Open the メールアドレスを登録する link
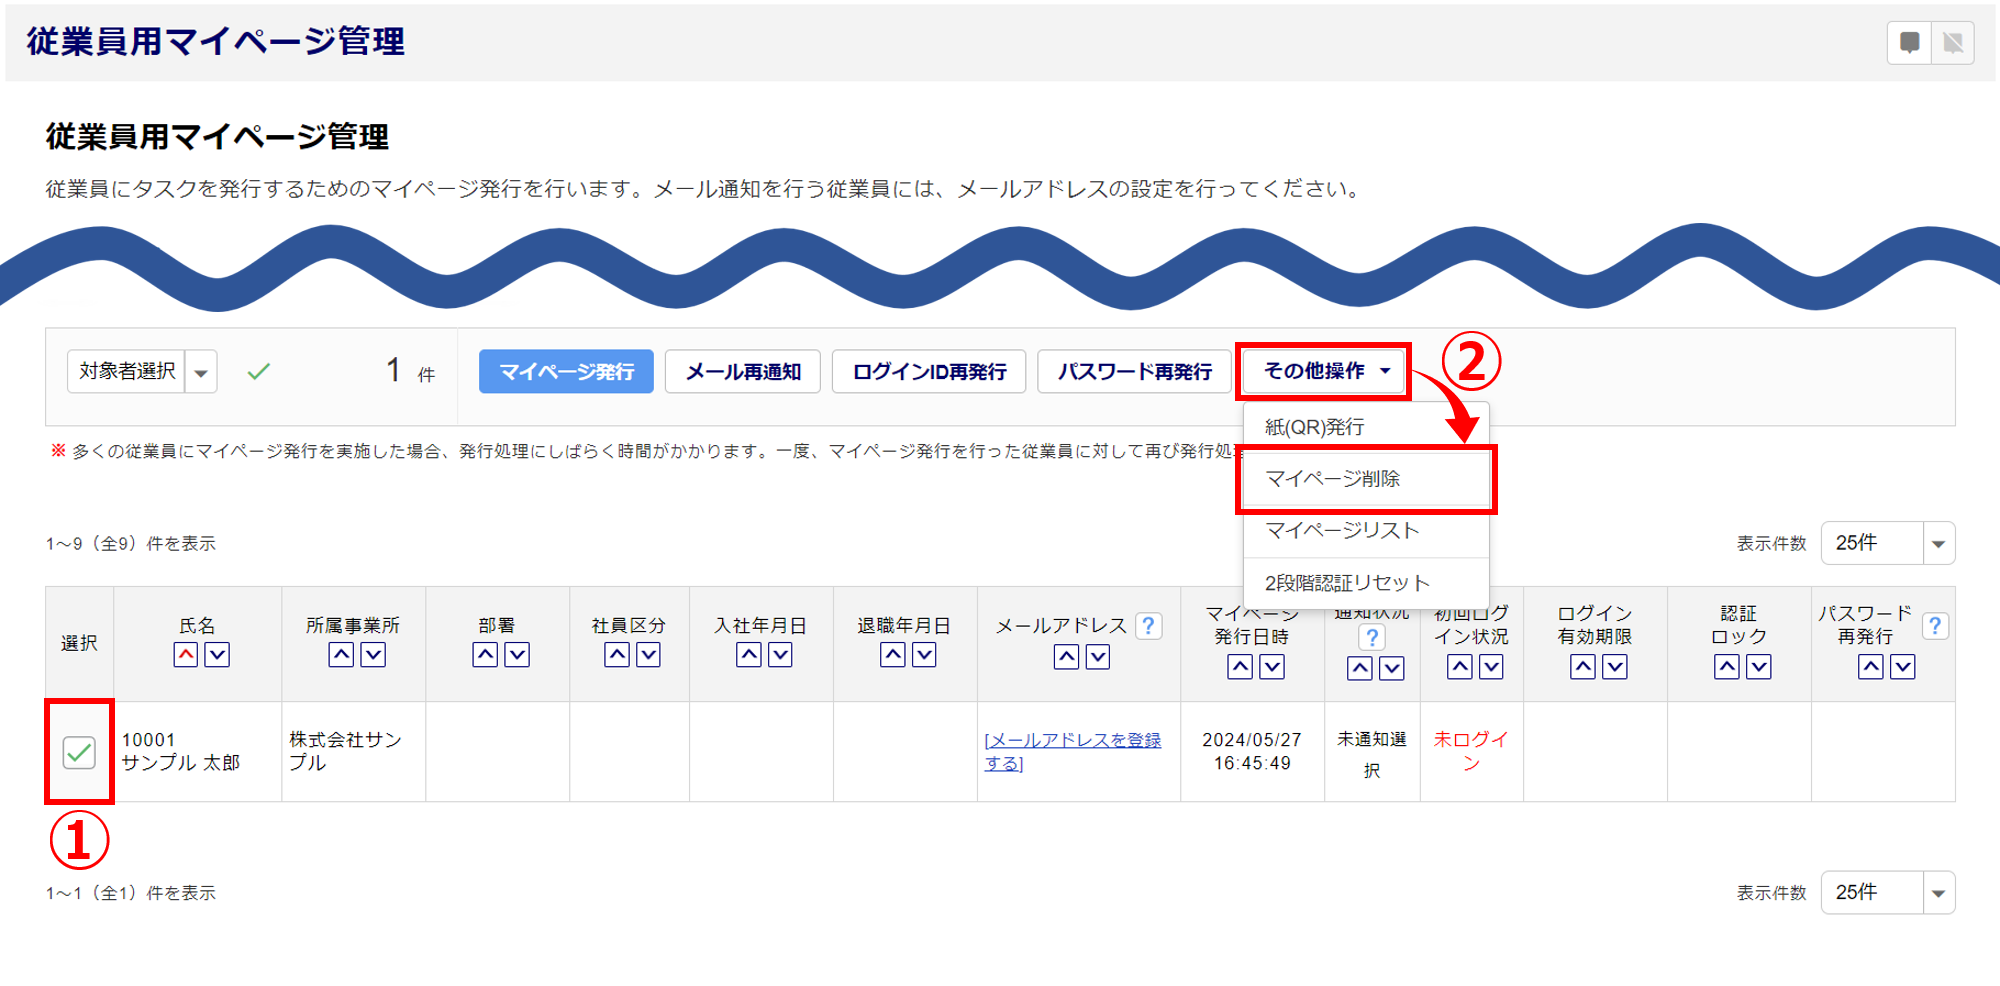2000x986 pixels. pyautogui.click(x=1072, y=752)
